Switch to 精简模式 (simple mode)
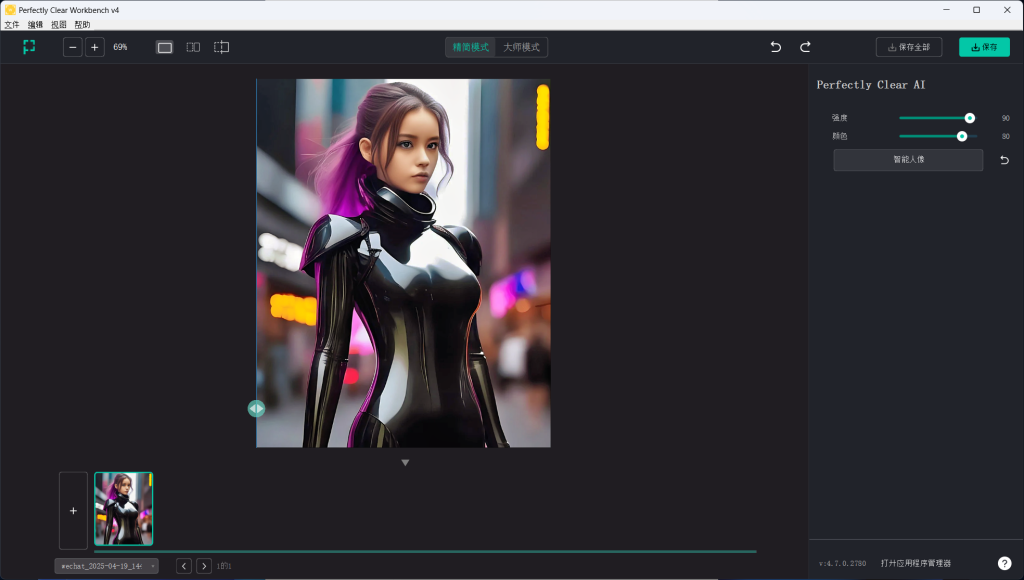Screen dimensions: 1024x580 pyautogui.click(x=471, y=47)
